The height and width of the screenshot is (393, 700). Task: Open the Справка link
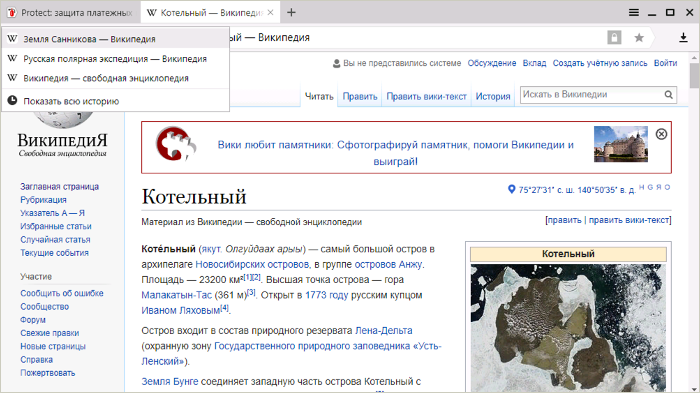[x=37, y=360]
